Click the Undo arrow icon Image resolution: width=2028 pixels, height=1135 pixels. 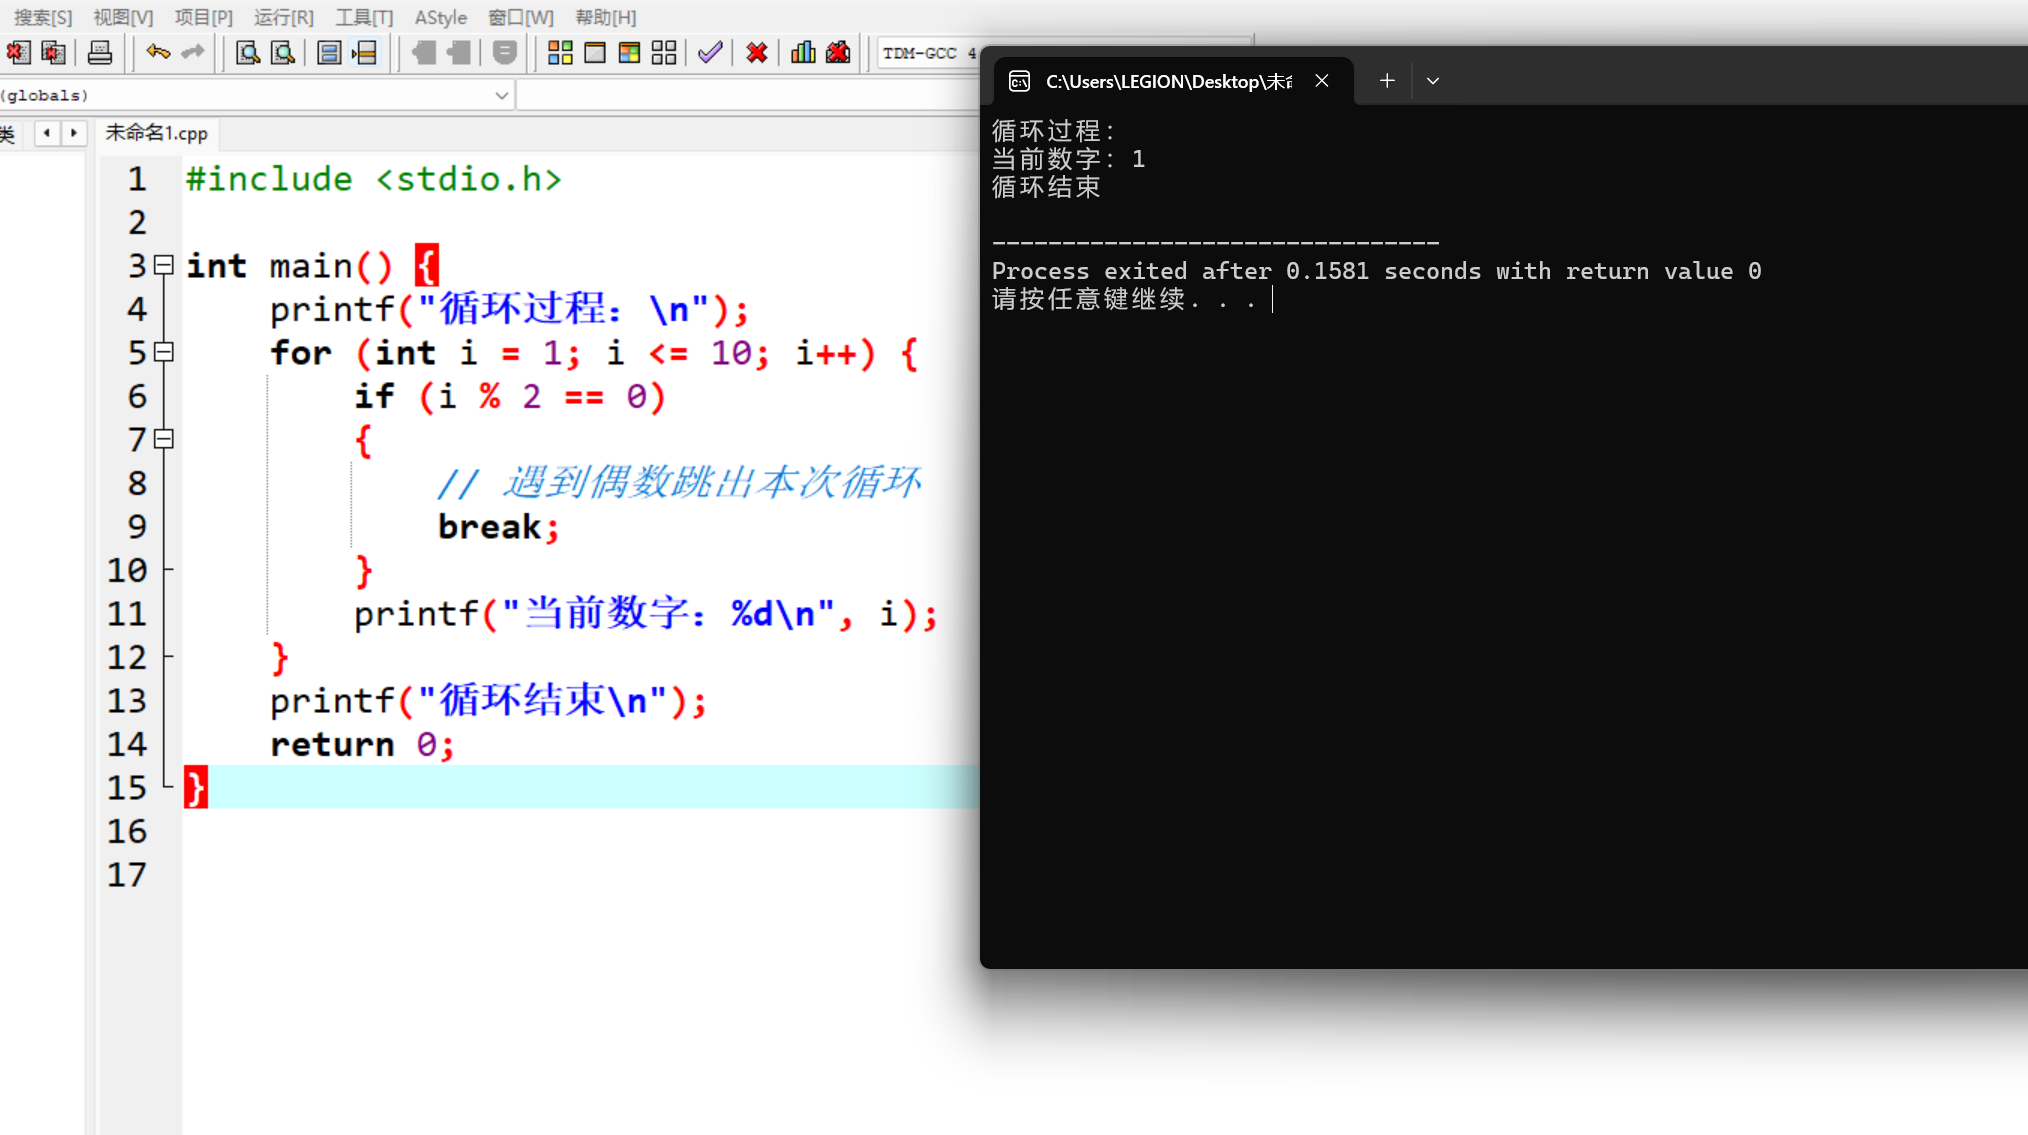point(157,53)
